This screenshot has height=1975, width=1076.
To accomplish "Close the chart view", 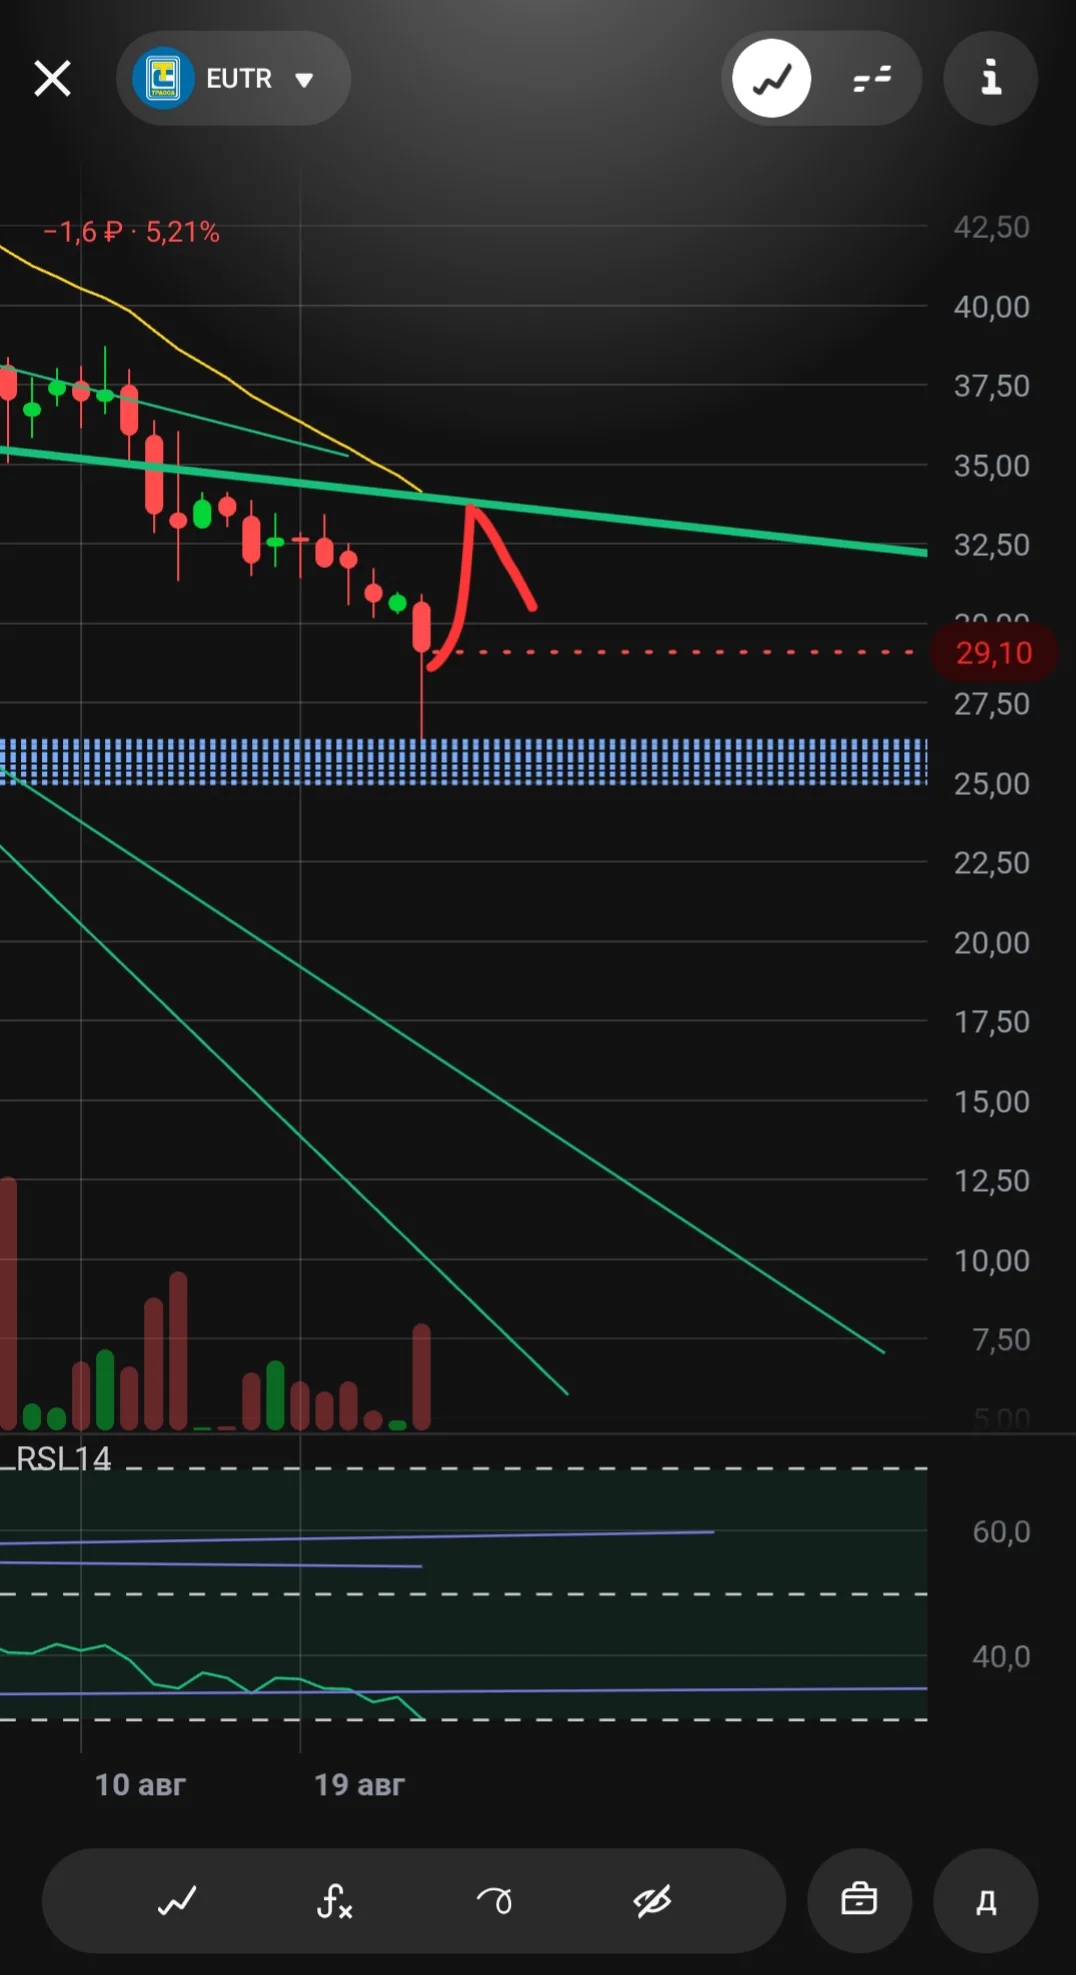I will pos(52,78).
